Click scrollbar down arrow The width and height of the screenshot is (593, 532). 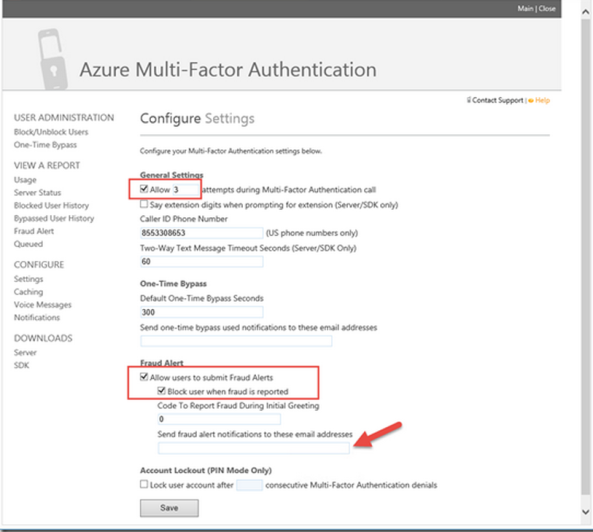click(585, 512)
